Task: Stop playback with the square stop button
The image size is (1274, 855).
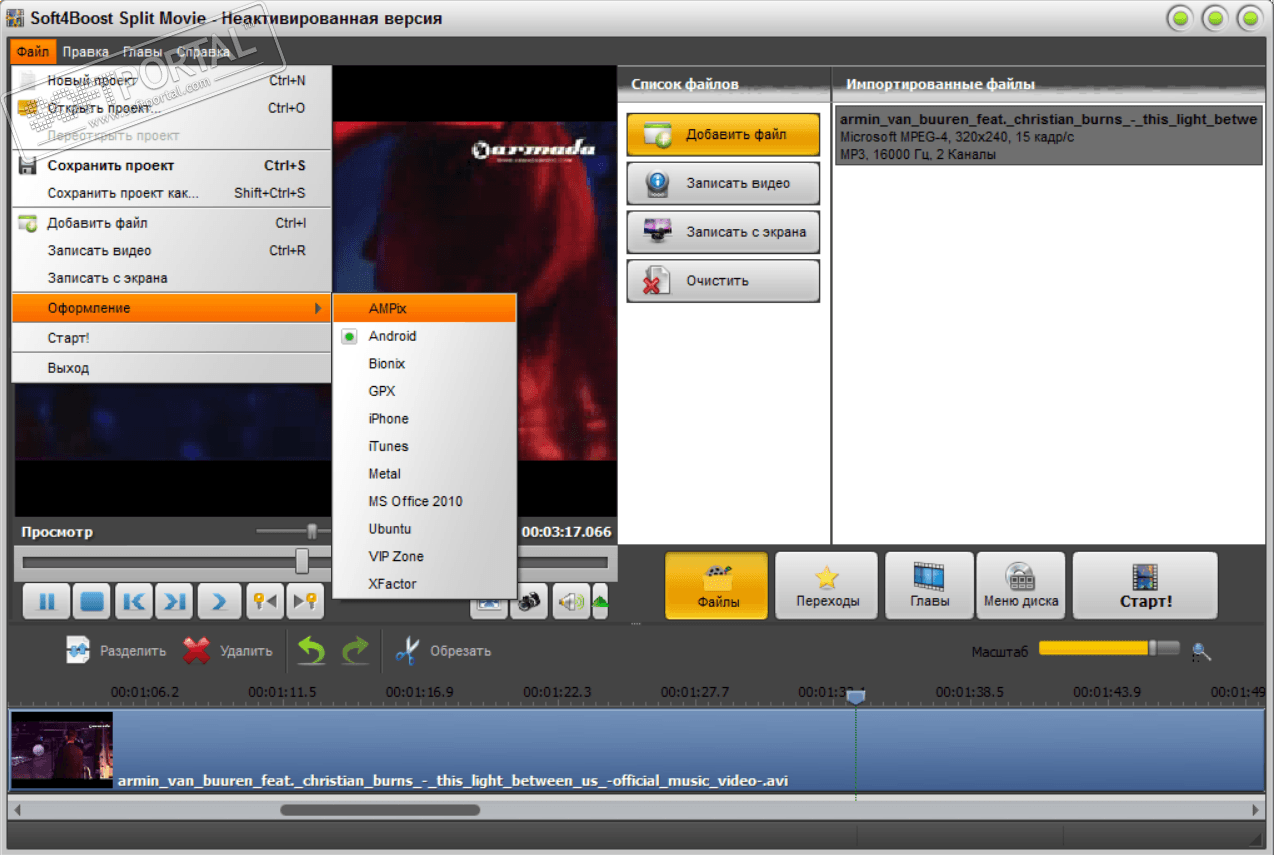Action: tap(92, 602)
